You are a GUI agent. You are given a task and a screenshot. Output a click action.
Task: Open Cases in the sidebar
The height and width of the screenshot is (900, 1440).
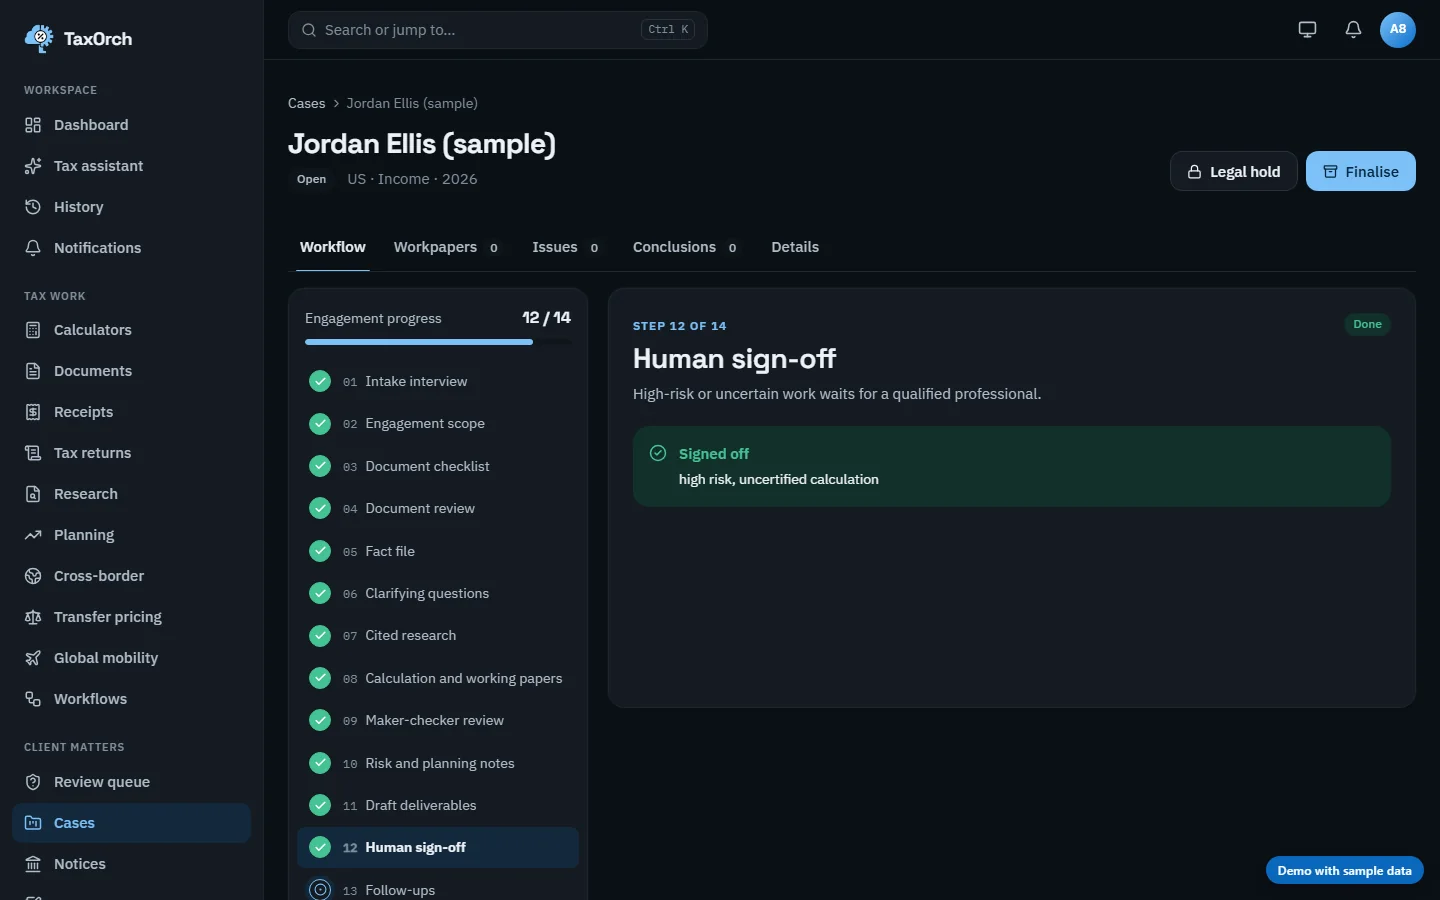tap(131, 823)
